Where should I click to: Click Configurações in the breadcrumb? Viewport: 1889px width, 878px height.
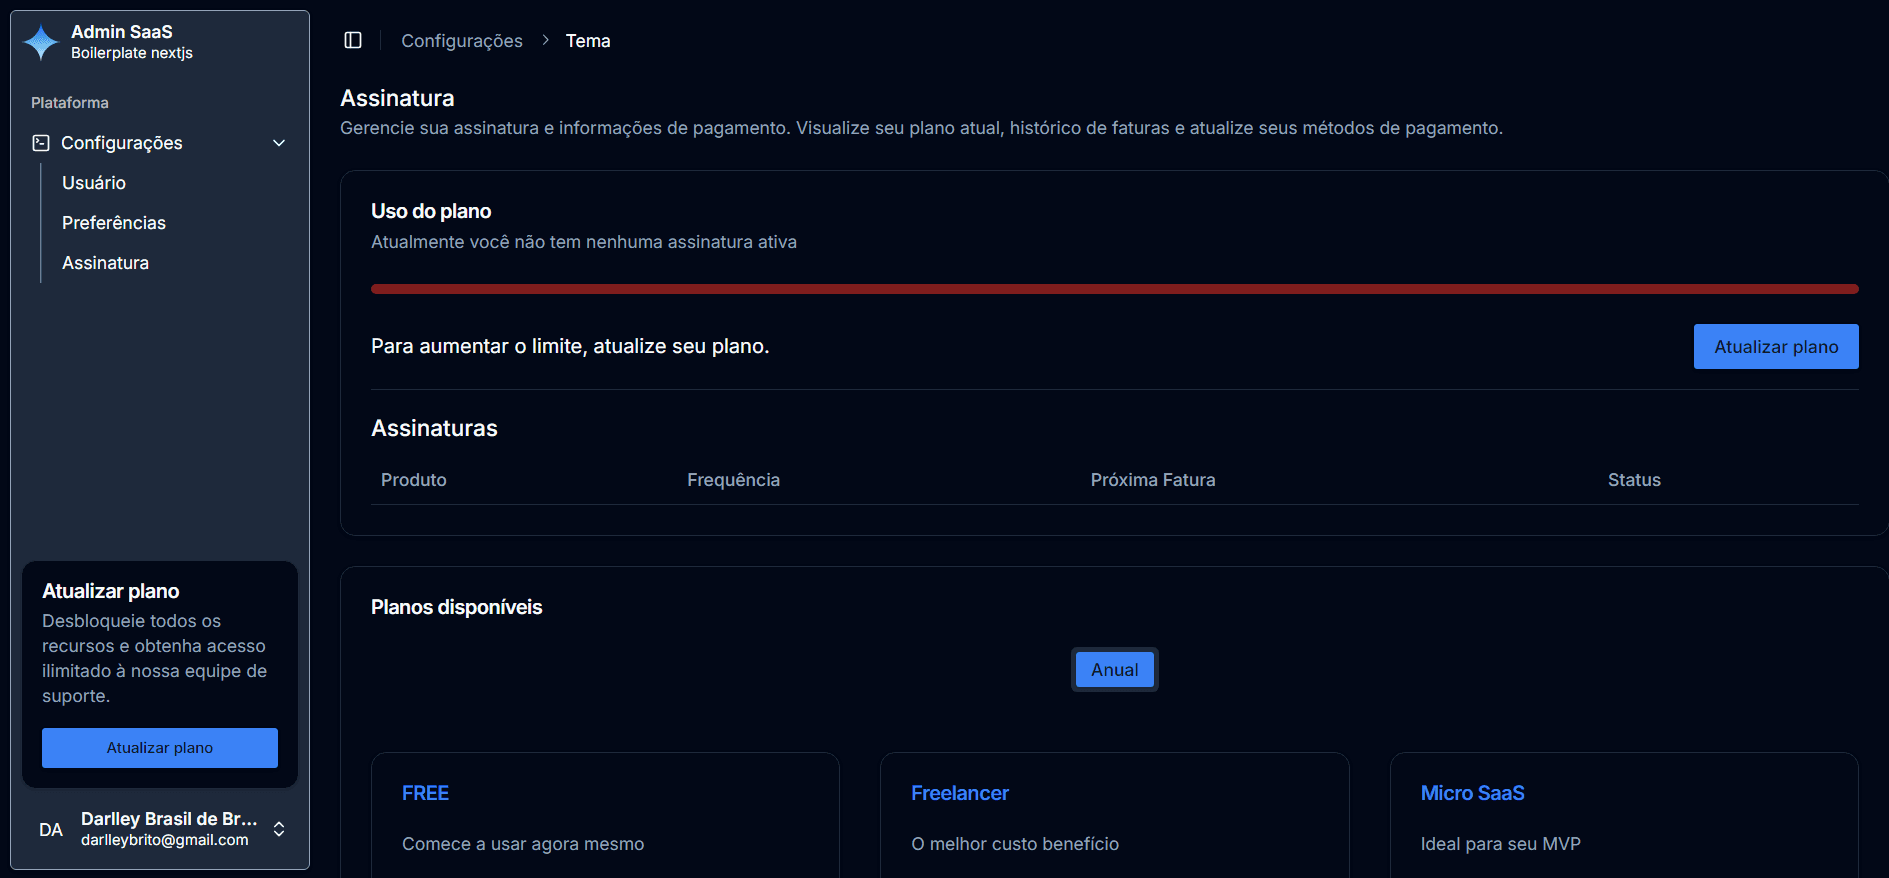tap(462, 41)
